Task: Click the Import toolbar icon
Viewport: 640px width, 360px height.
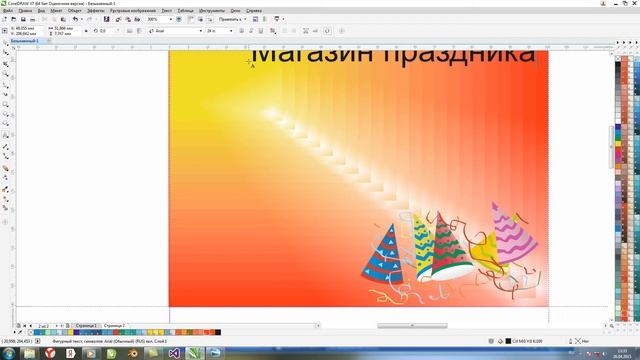Action: coord(118,19)
